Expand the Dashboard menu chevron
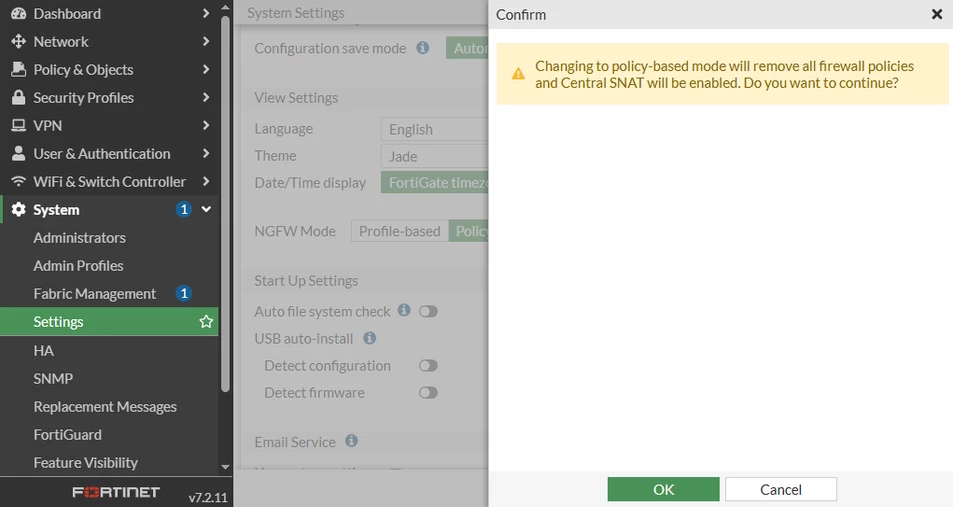The width and height of the screenshot is (953, 507). pos(206,13)
